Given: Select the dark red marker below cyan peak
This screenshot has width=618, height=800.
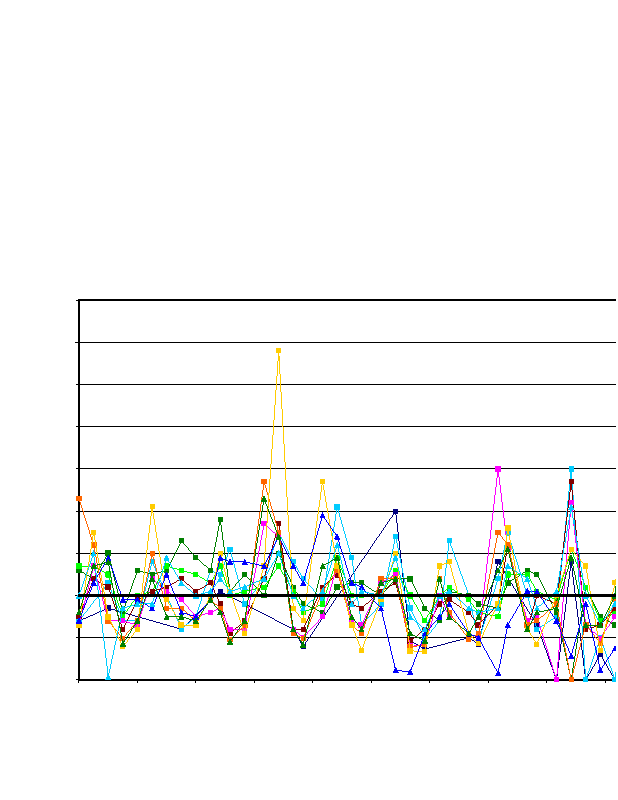Looking at the screenshot, I should tap(571, 481).
